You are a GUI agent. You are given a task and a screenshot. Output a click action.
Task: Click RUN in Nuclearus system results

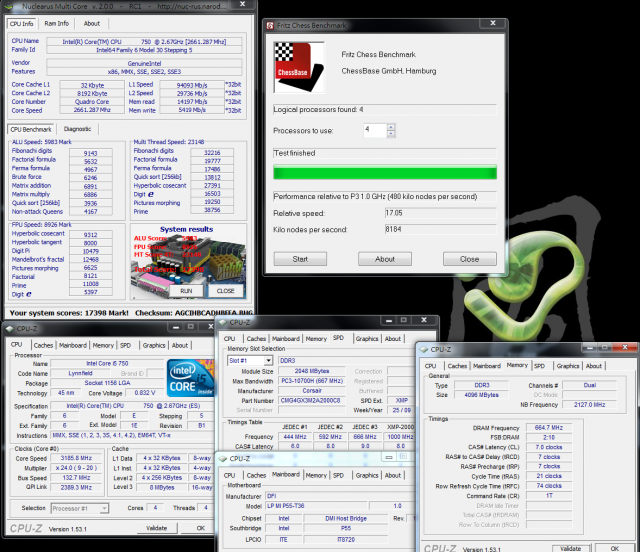(x=186, y=291)
